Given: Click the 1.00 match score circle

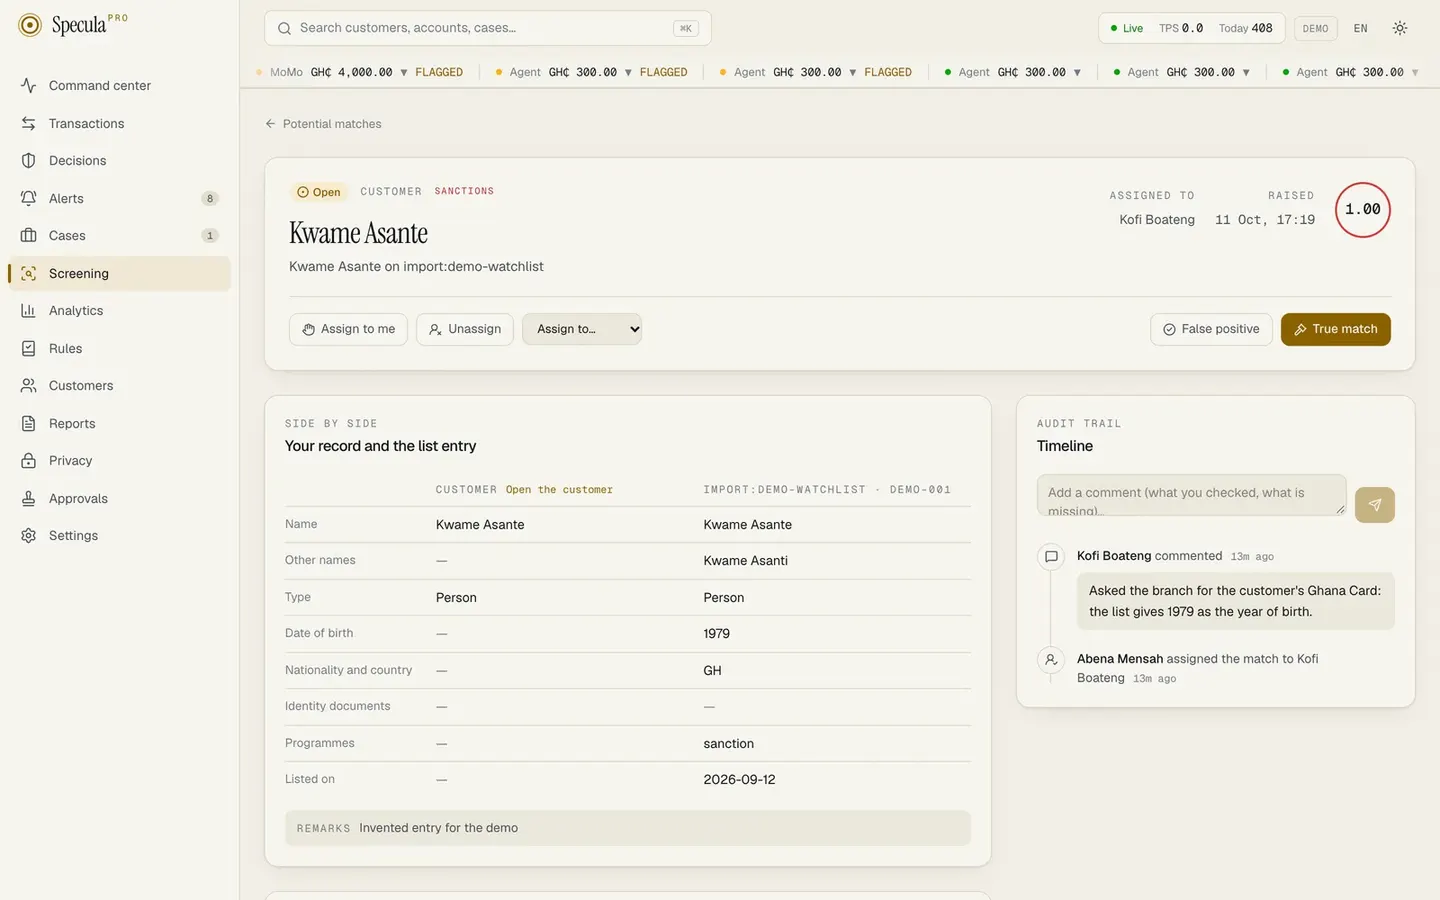Looking at the screenshot, I should (x=1363, y=210).
